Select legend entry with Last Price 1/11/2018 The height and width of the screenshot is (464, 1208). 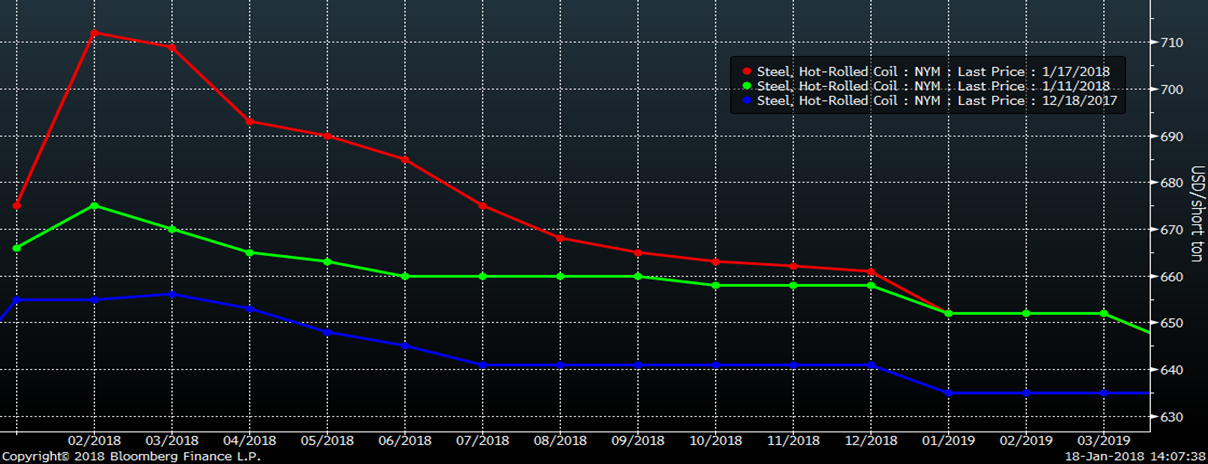(933, 86)
